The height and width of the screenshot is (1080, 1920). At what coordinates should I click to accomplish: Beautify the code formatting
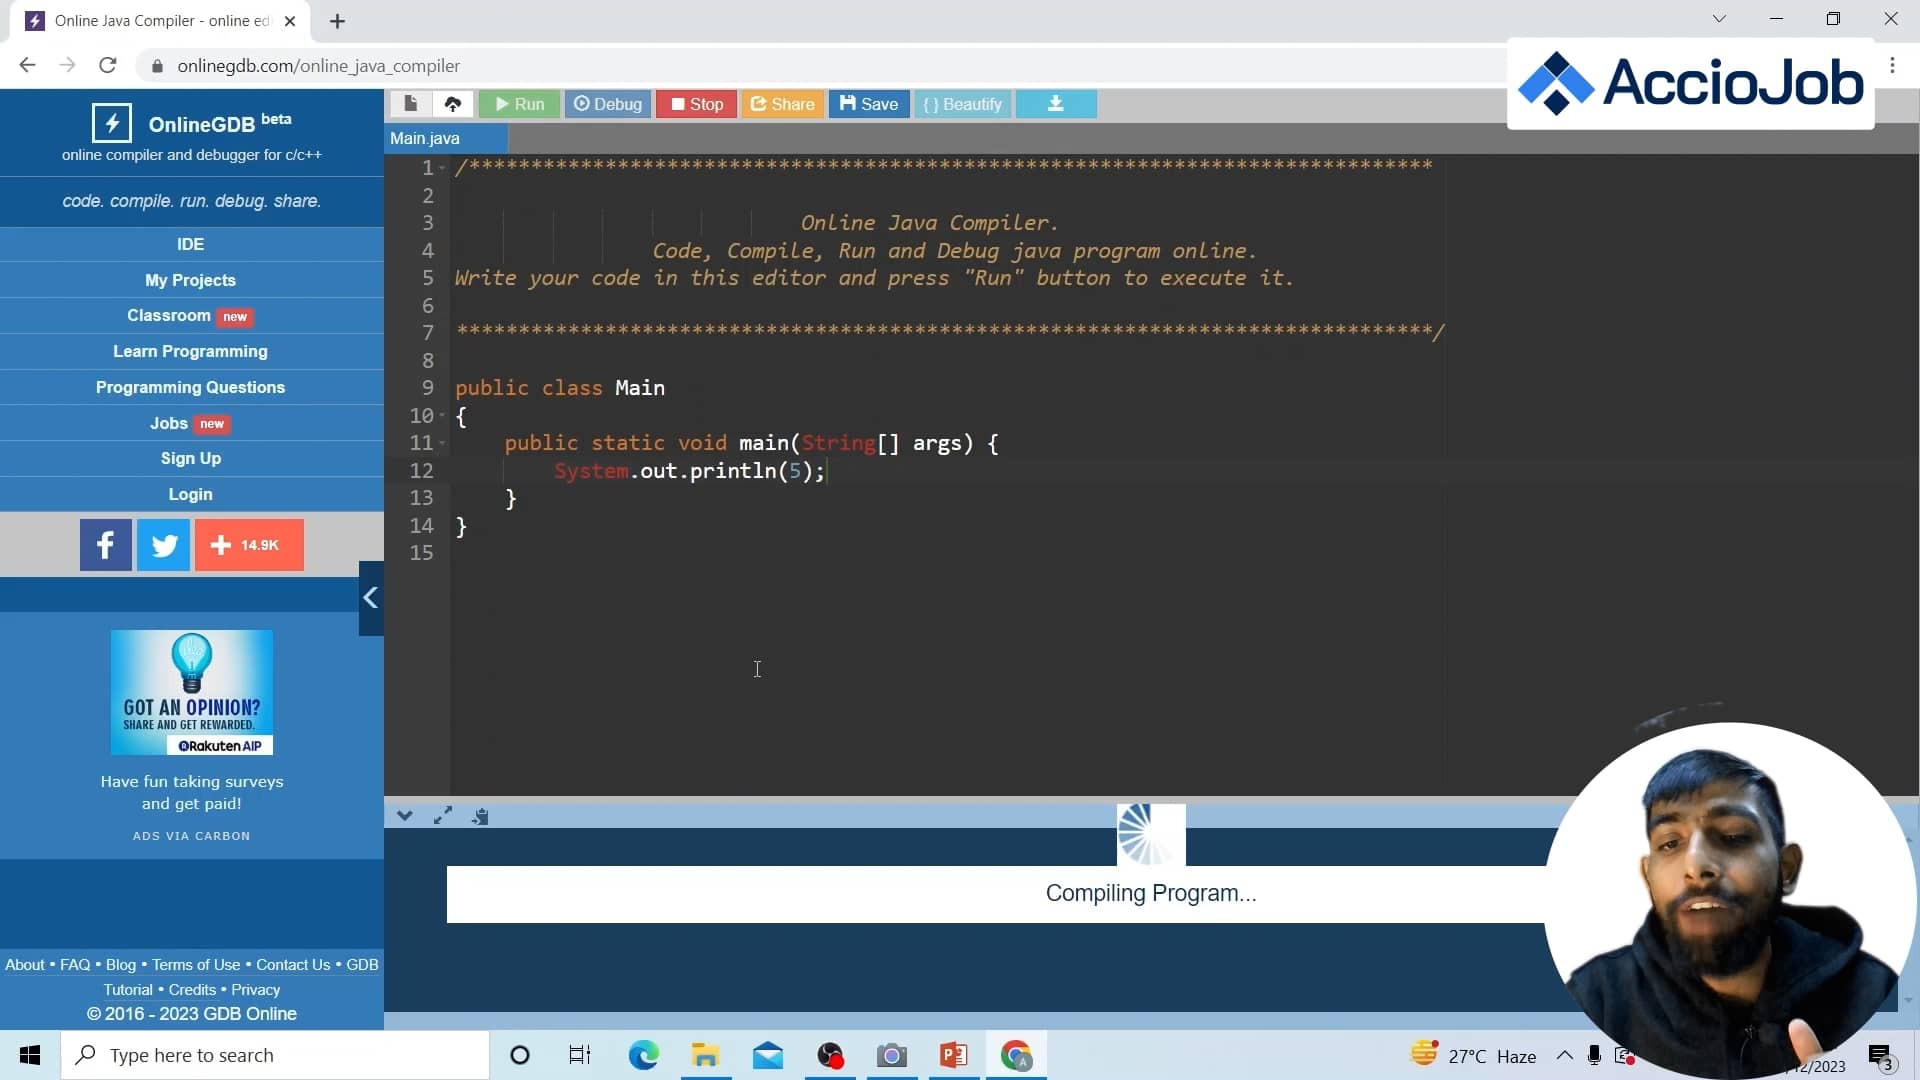pos(962,104)
